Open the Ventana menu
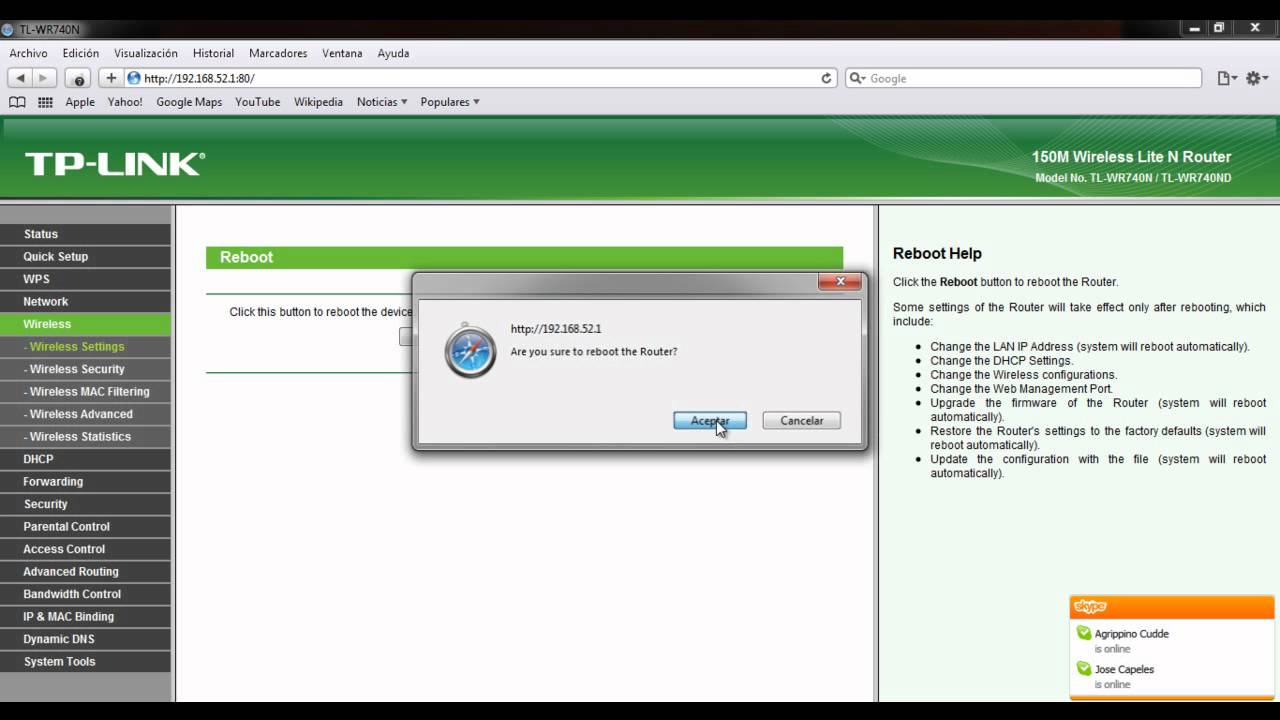Image resolution: width=1280 pixels, height=720 pixels. (342, 53)
